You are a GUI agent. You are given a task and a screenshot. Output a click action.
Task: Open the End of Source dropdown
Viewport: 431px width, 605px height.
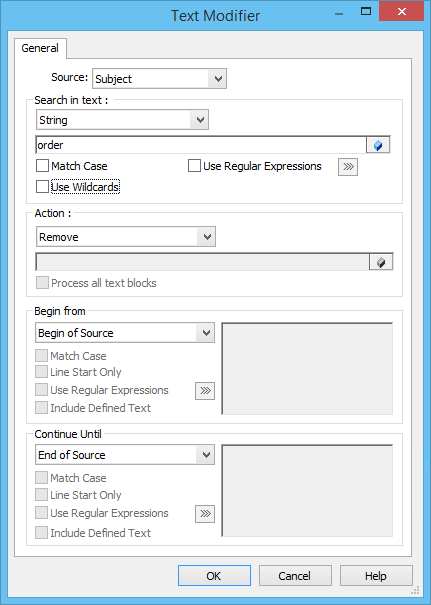(x=125, y=455)
